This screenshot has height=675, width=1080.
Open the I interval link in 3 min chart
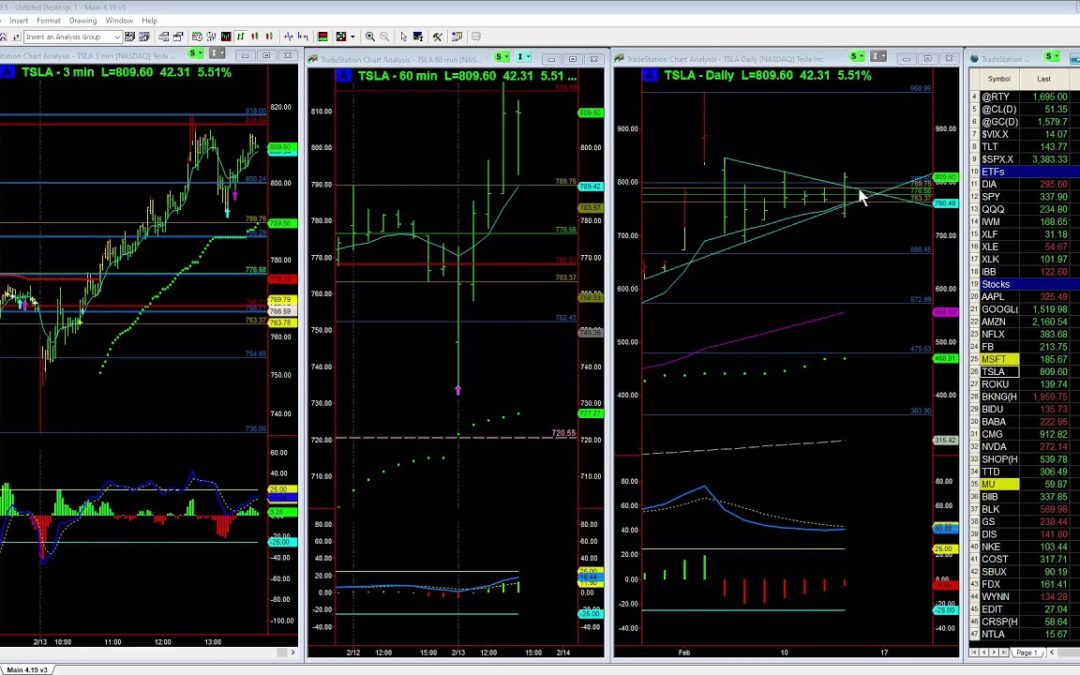tap(217, 53)
